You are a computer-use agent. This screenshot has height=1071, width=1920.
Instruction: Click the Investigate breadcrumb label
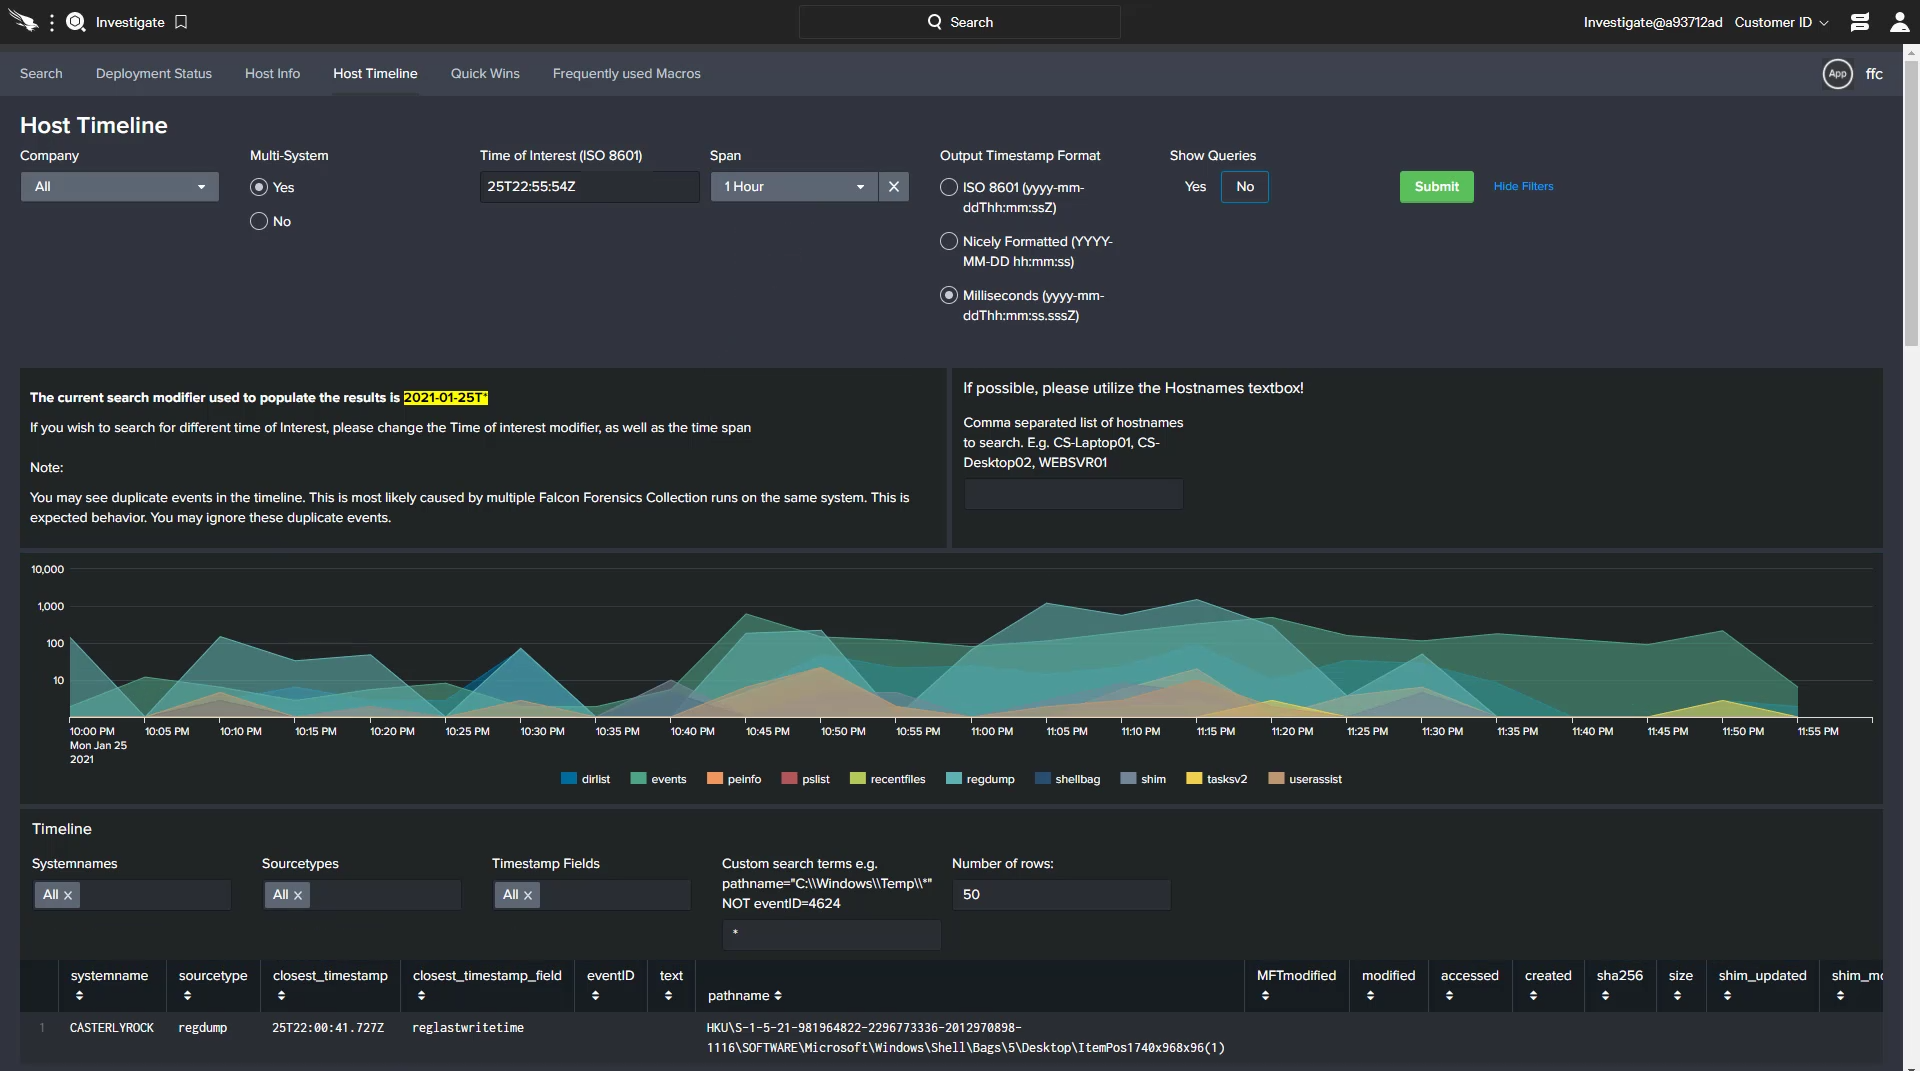(130, 22)
